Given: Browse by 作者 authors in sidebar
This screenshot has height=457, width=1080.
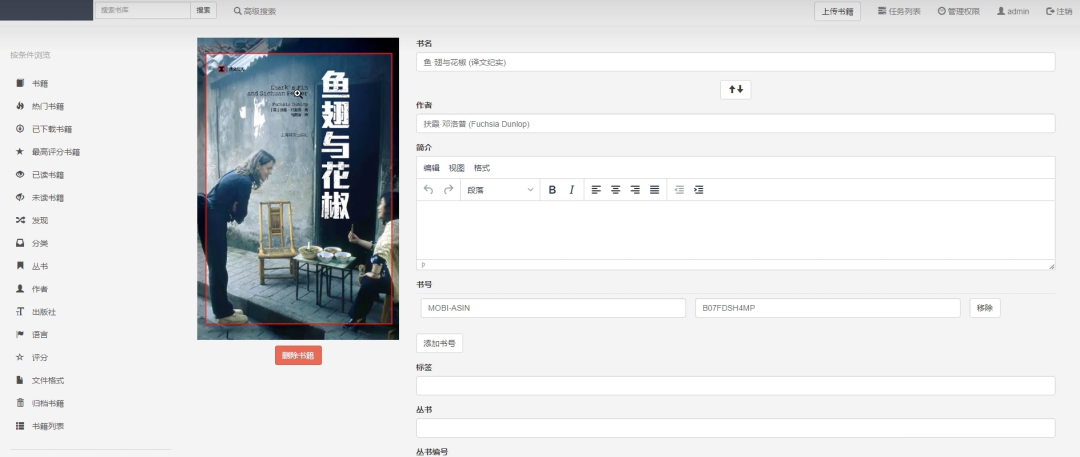Looking at the screenshot, I should pyautogui.click(x=32, y=289).
